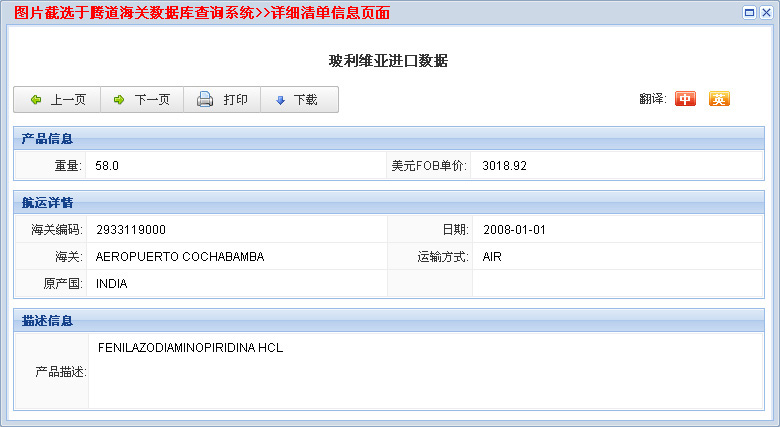
Task: Click the green previous page arrow icon
Action: point(36,100)
